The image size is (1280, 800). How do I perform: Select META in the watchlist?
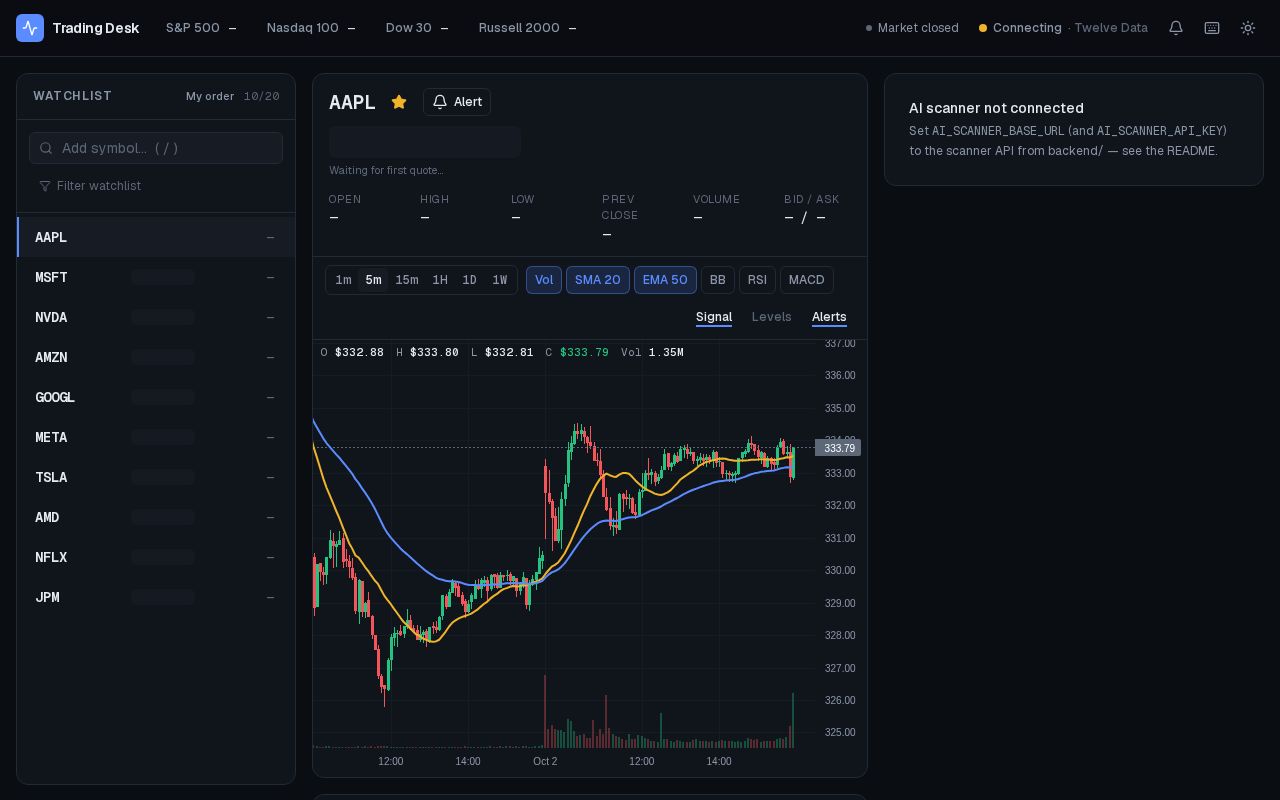click(x=156, y=437)
